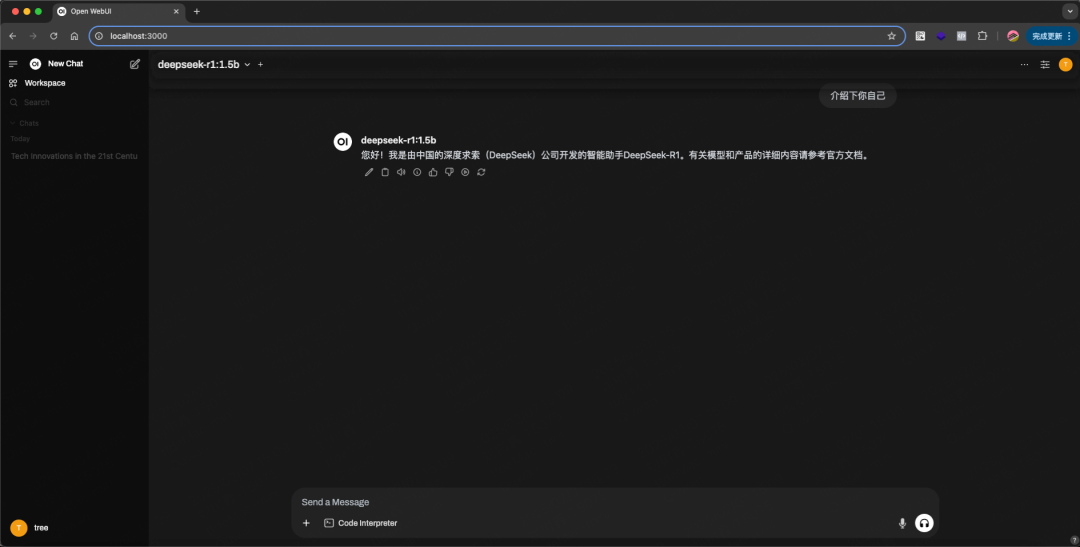This screenshot has height=547, width=1080.
Task: Click the user message bubble '介绍下你自己'
Action: tap(858, 96)
